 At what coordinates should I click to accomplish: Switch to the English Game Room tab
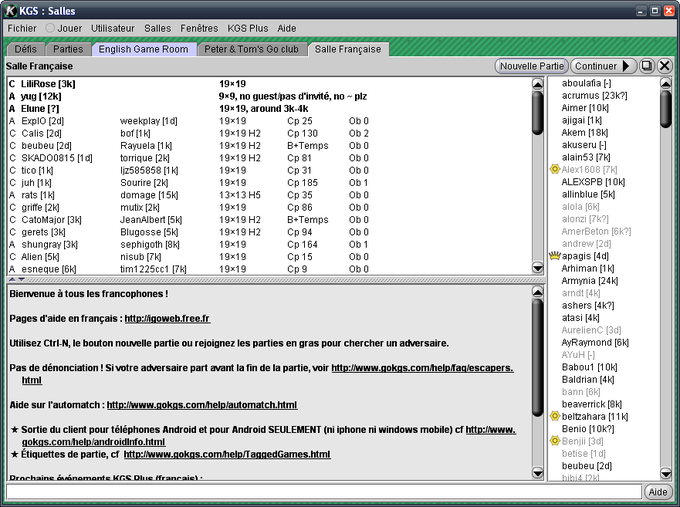pyautogui.click(x=144, y=49)
